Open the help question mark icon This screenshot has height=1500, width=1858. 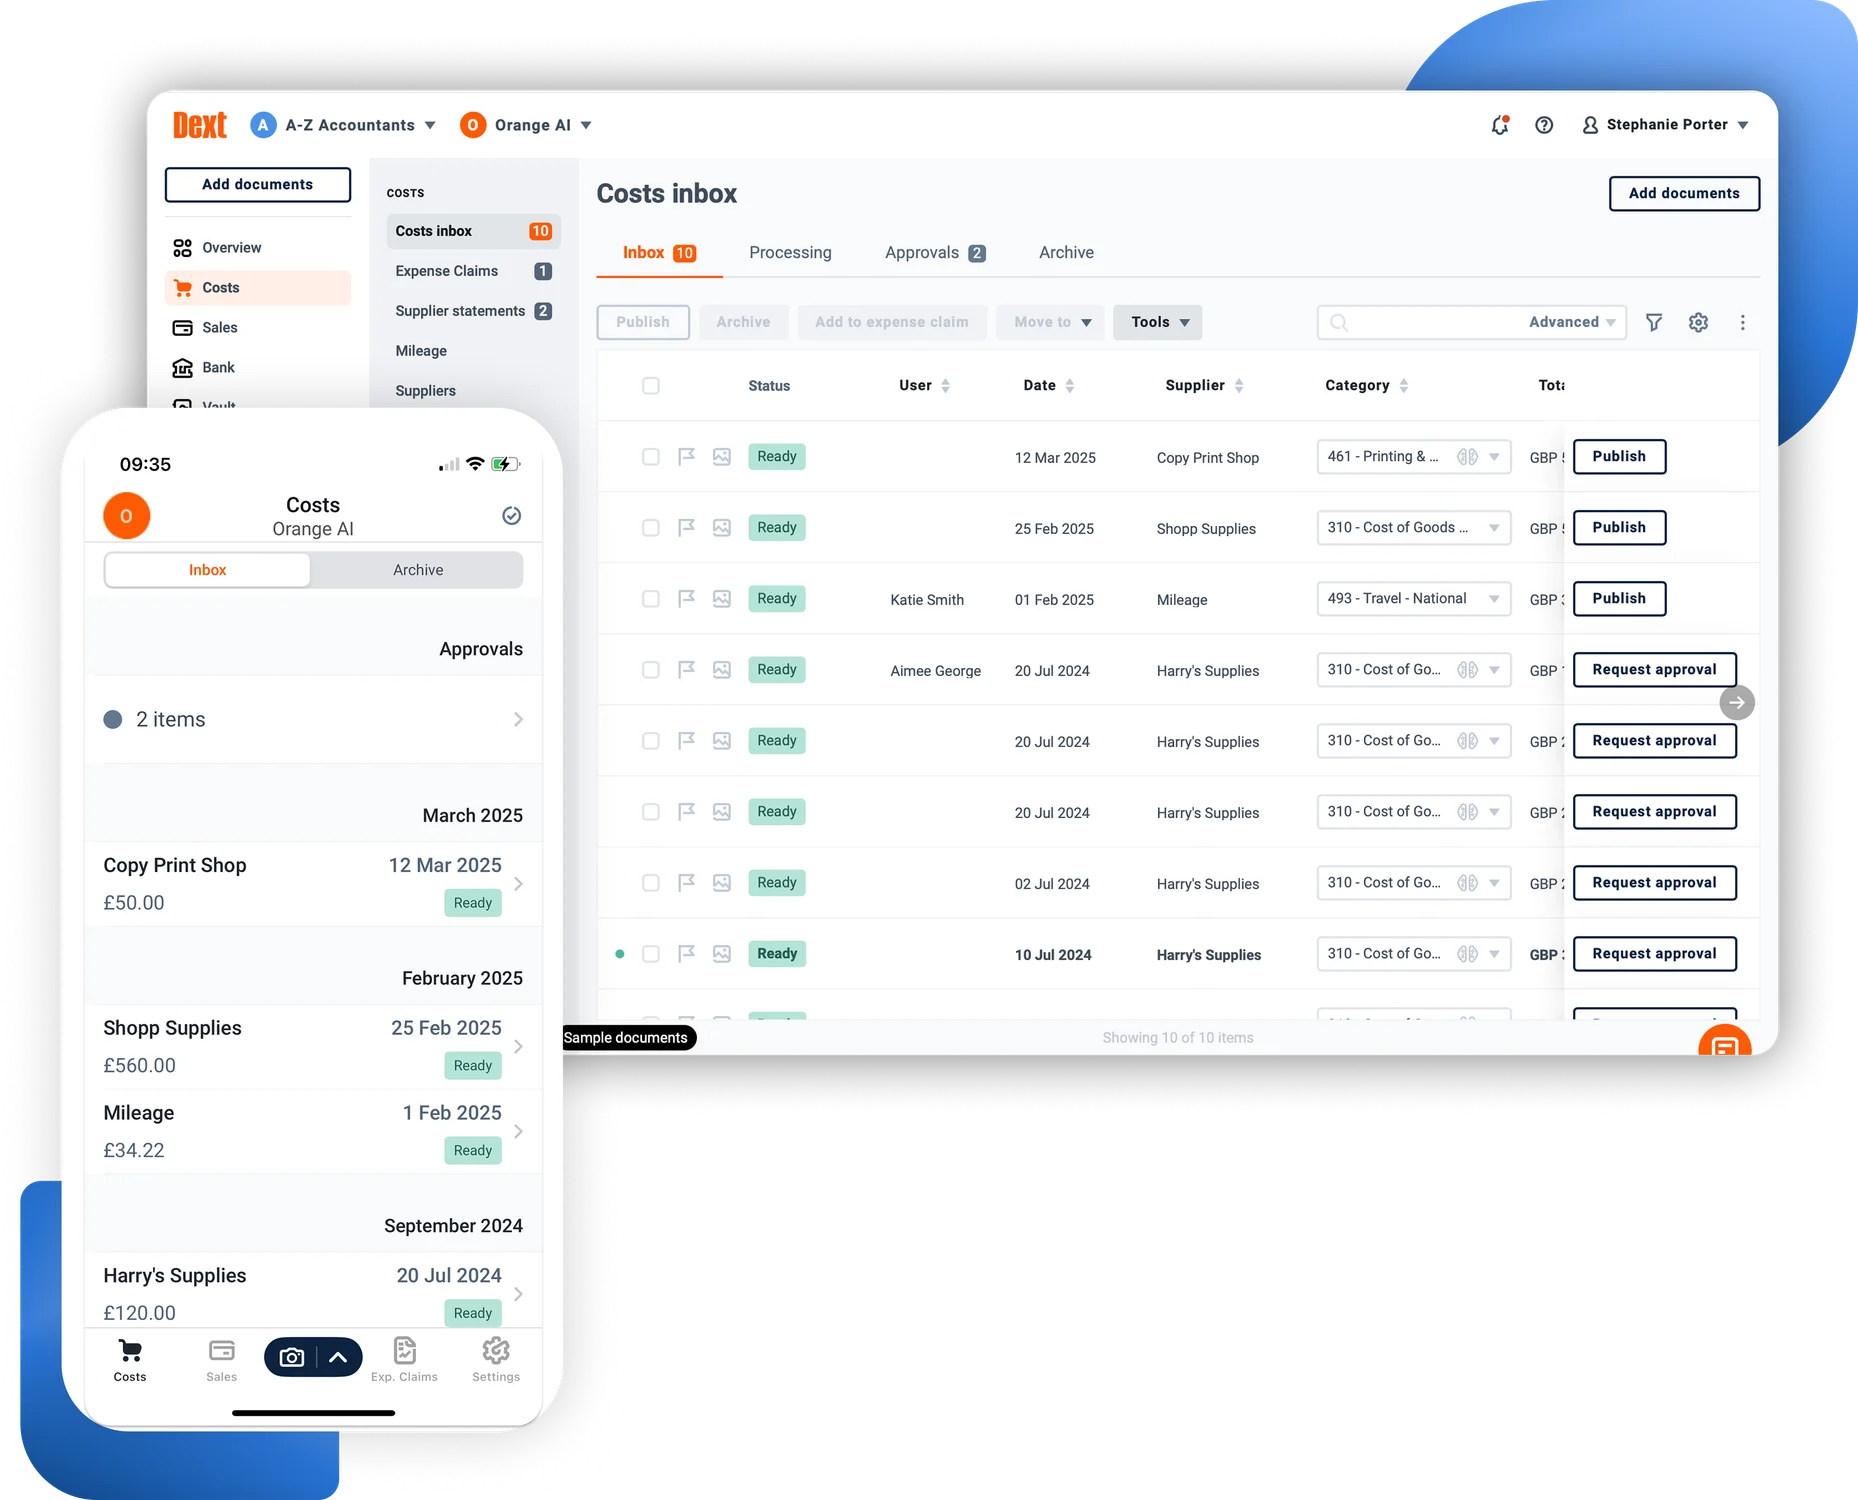pyautogui.click(x=1544, y=125)
